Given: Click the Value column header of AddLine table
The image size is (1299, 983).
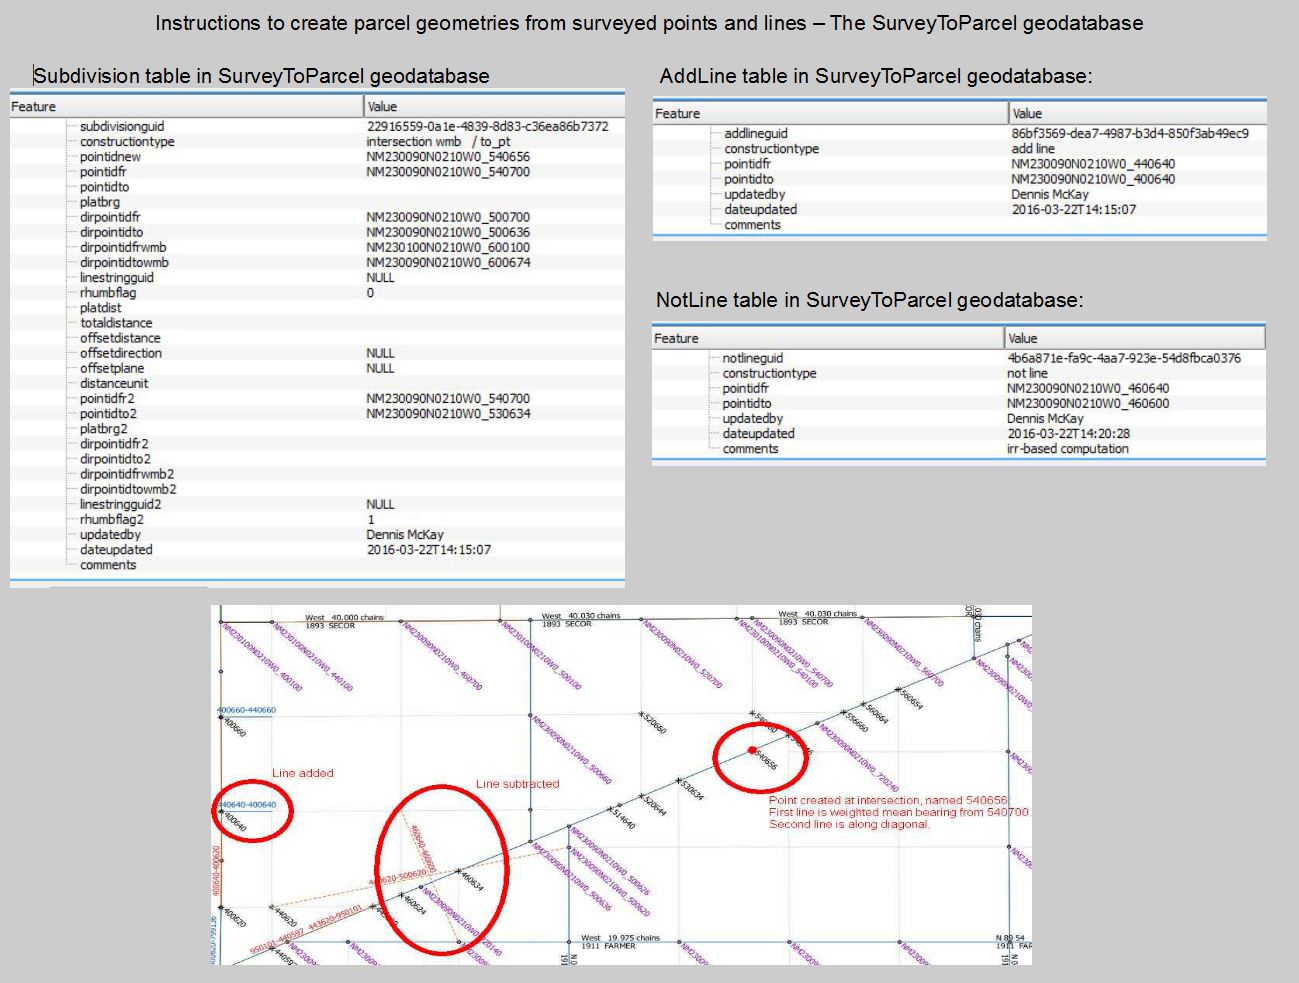Looking at the screenshot, I should pos(1138,113).
